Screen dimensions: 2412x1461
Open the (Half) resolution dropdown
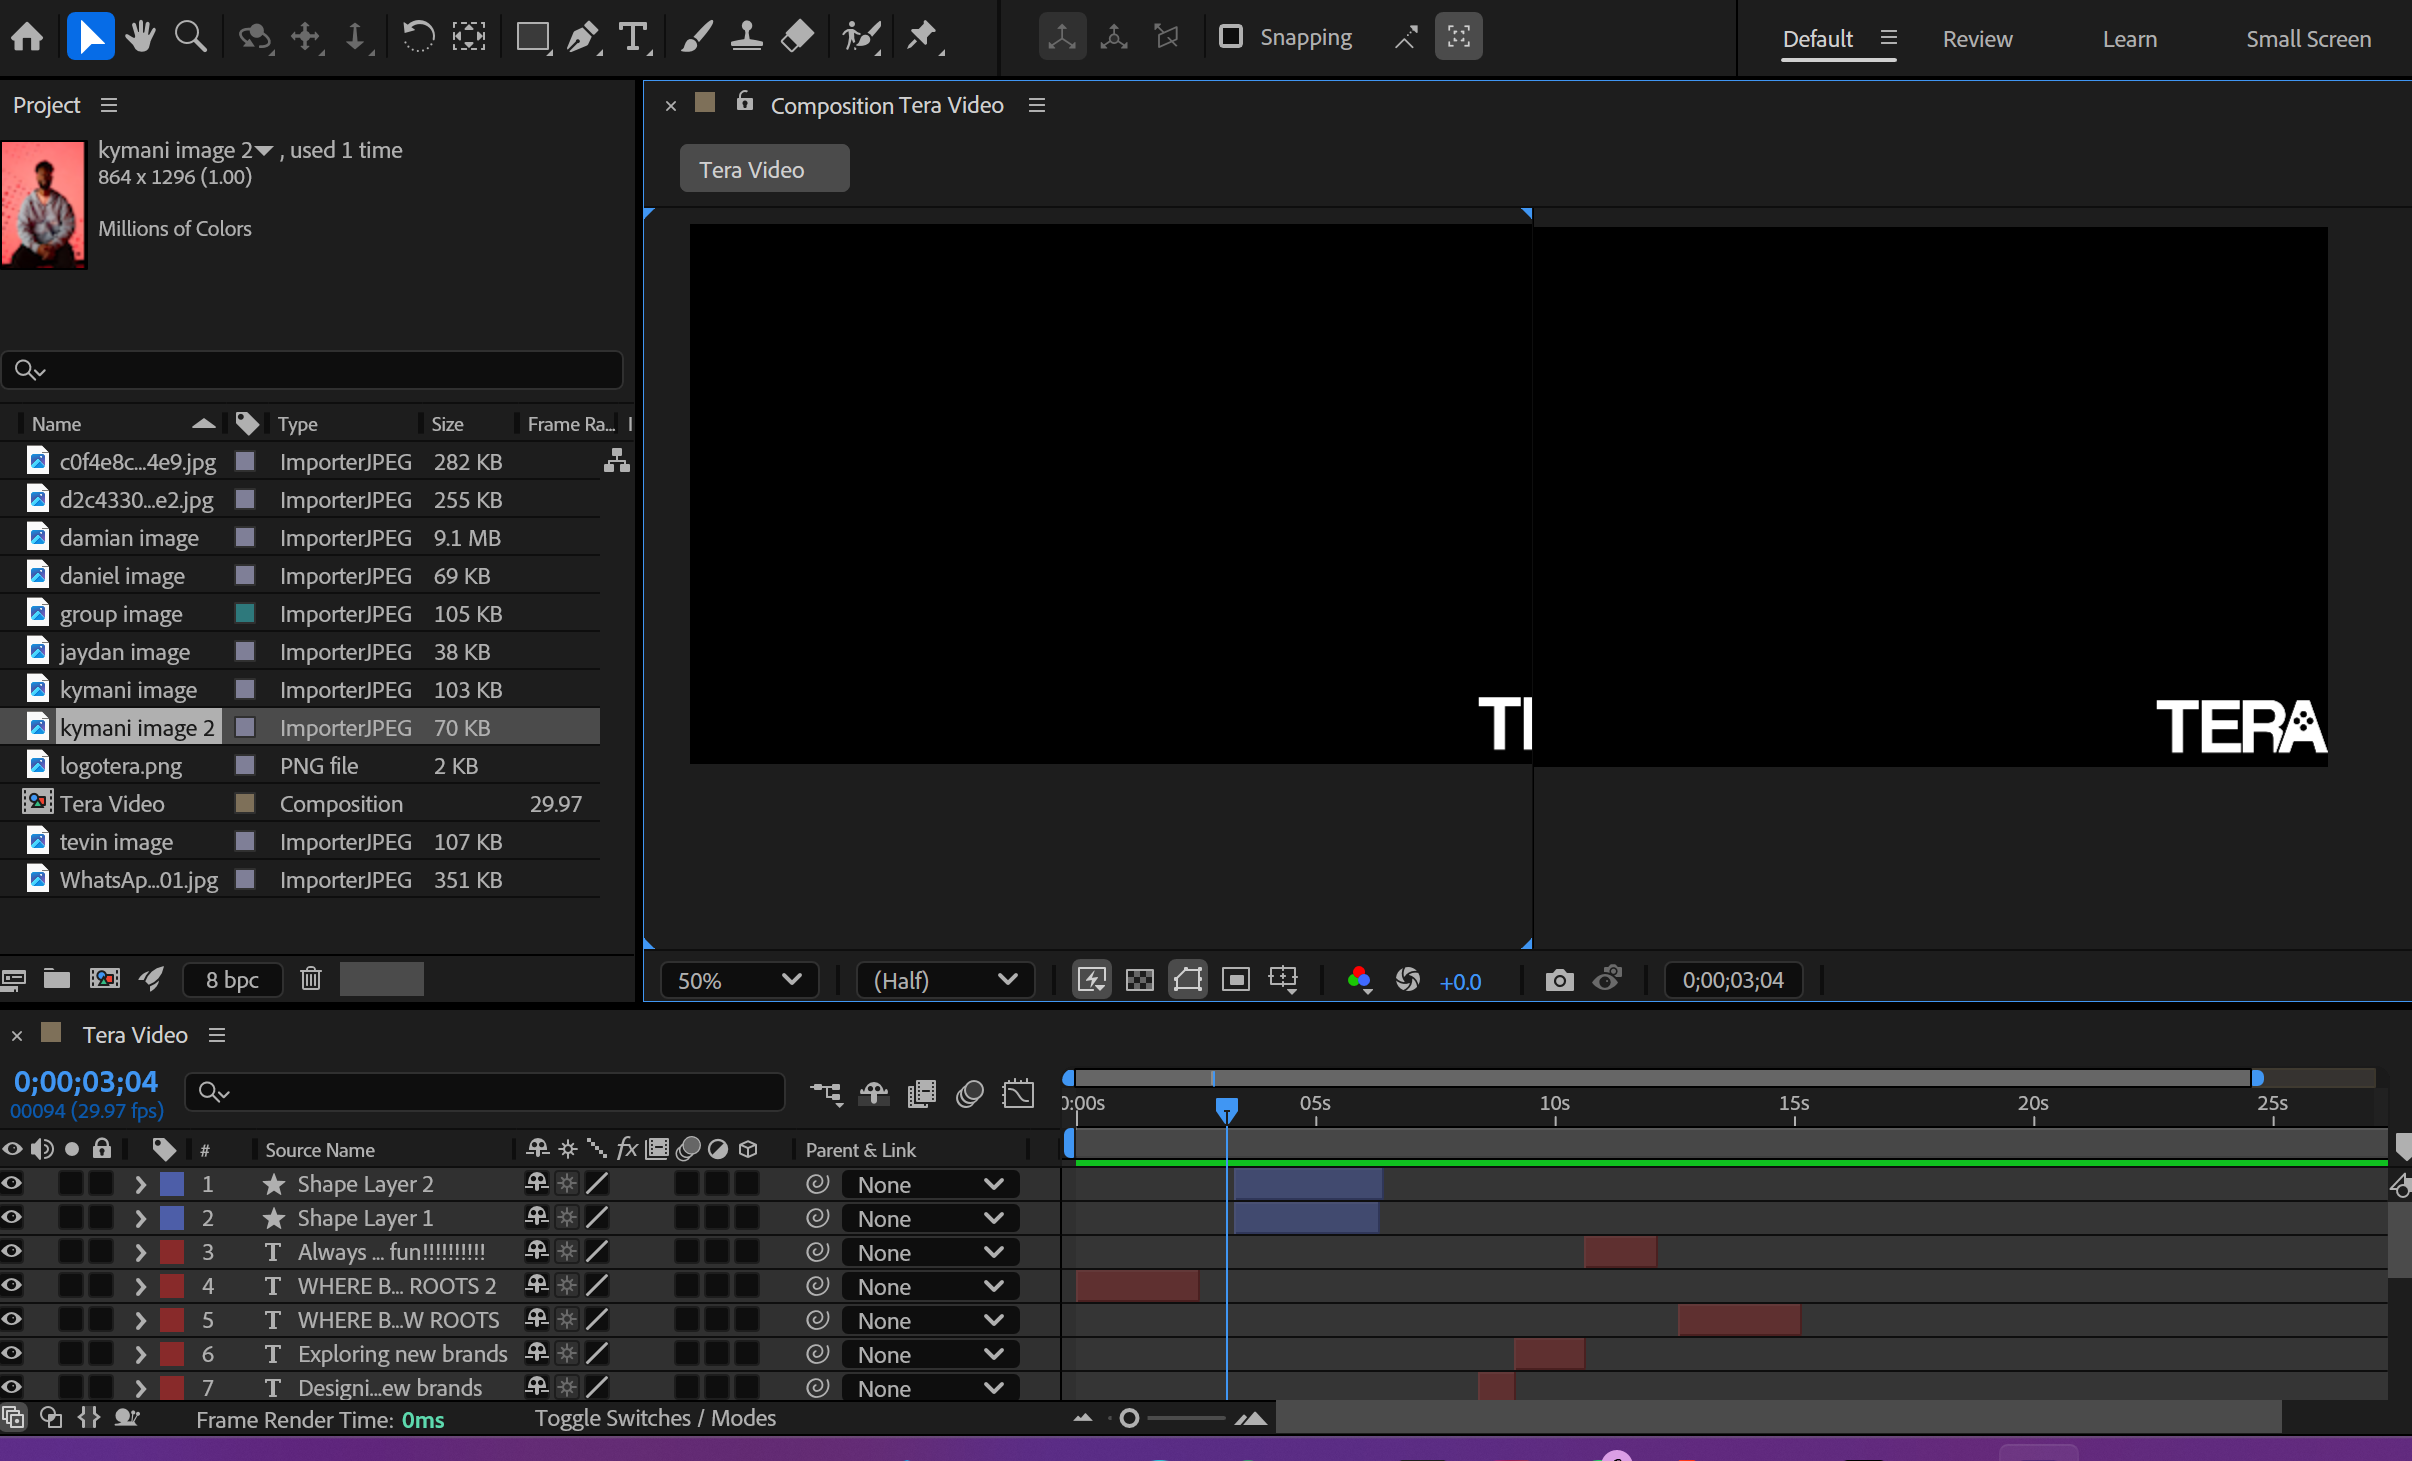pyautogui.click(x=944, y=980)
